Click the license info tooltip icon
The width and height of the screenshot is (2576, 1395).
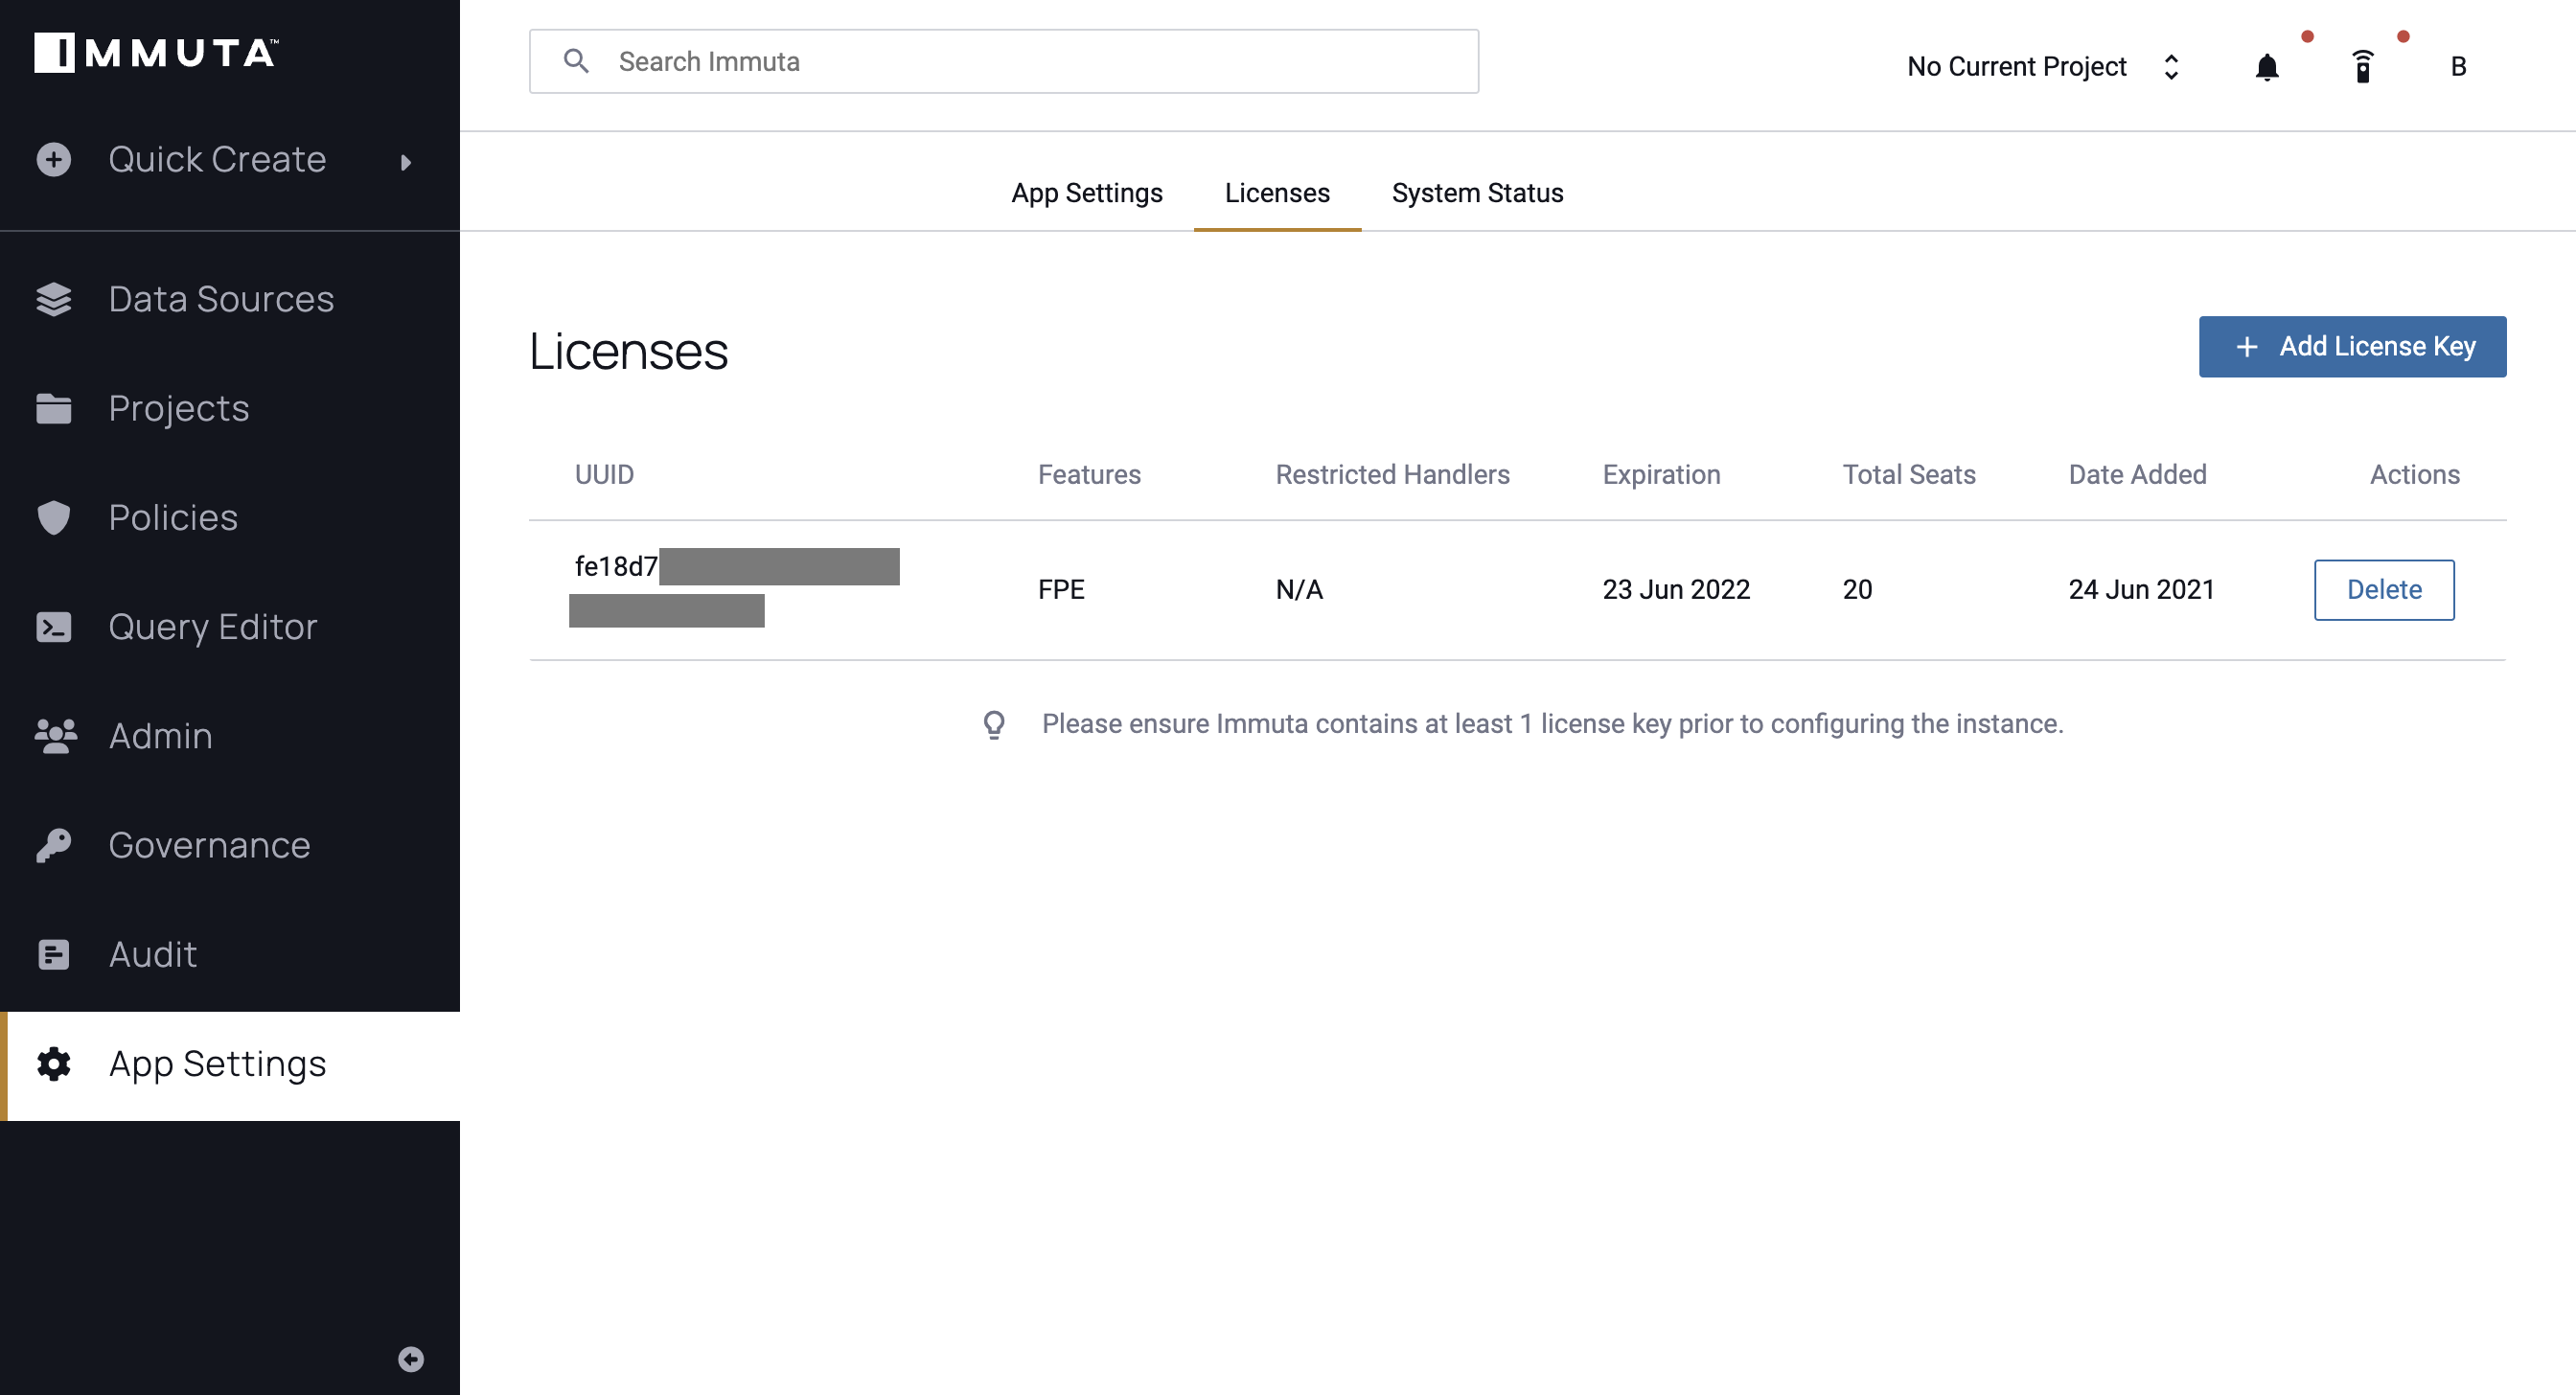991,723
